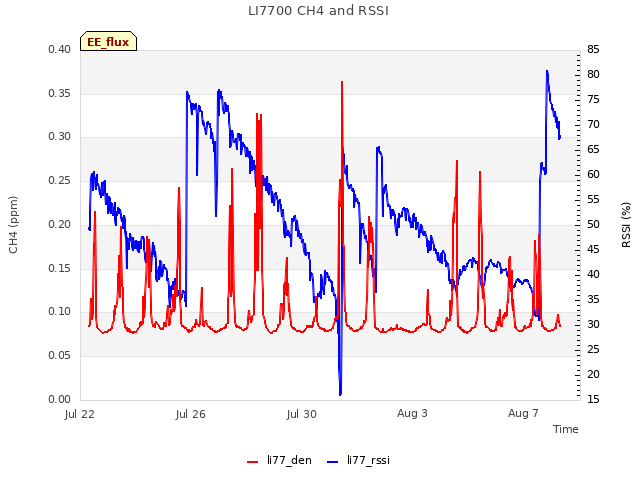The image size is (640, 480).
Task: Click the 15 value on RSSI axis
Action: pos(593,399)
